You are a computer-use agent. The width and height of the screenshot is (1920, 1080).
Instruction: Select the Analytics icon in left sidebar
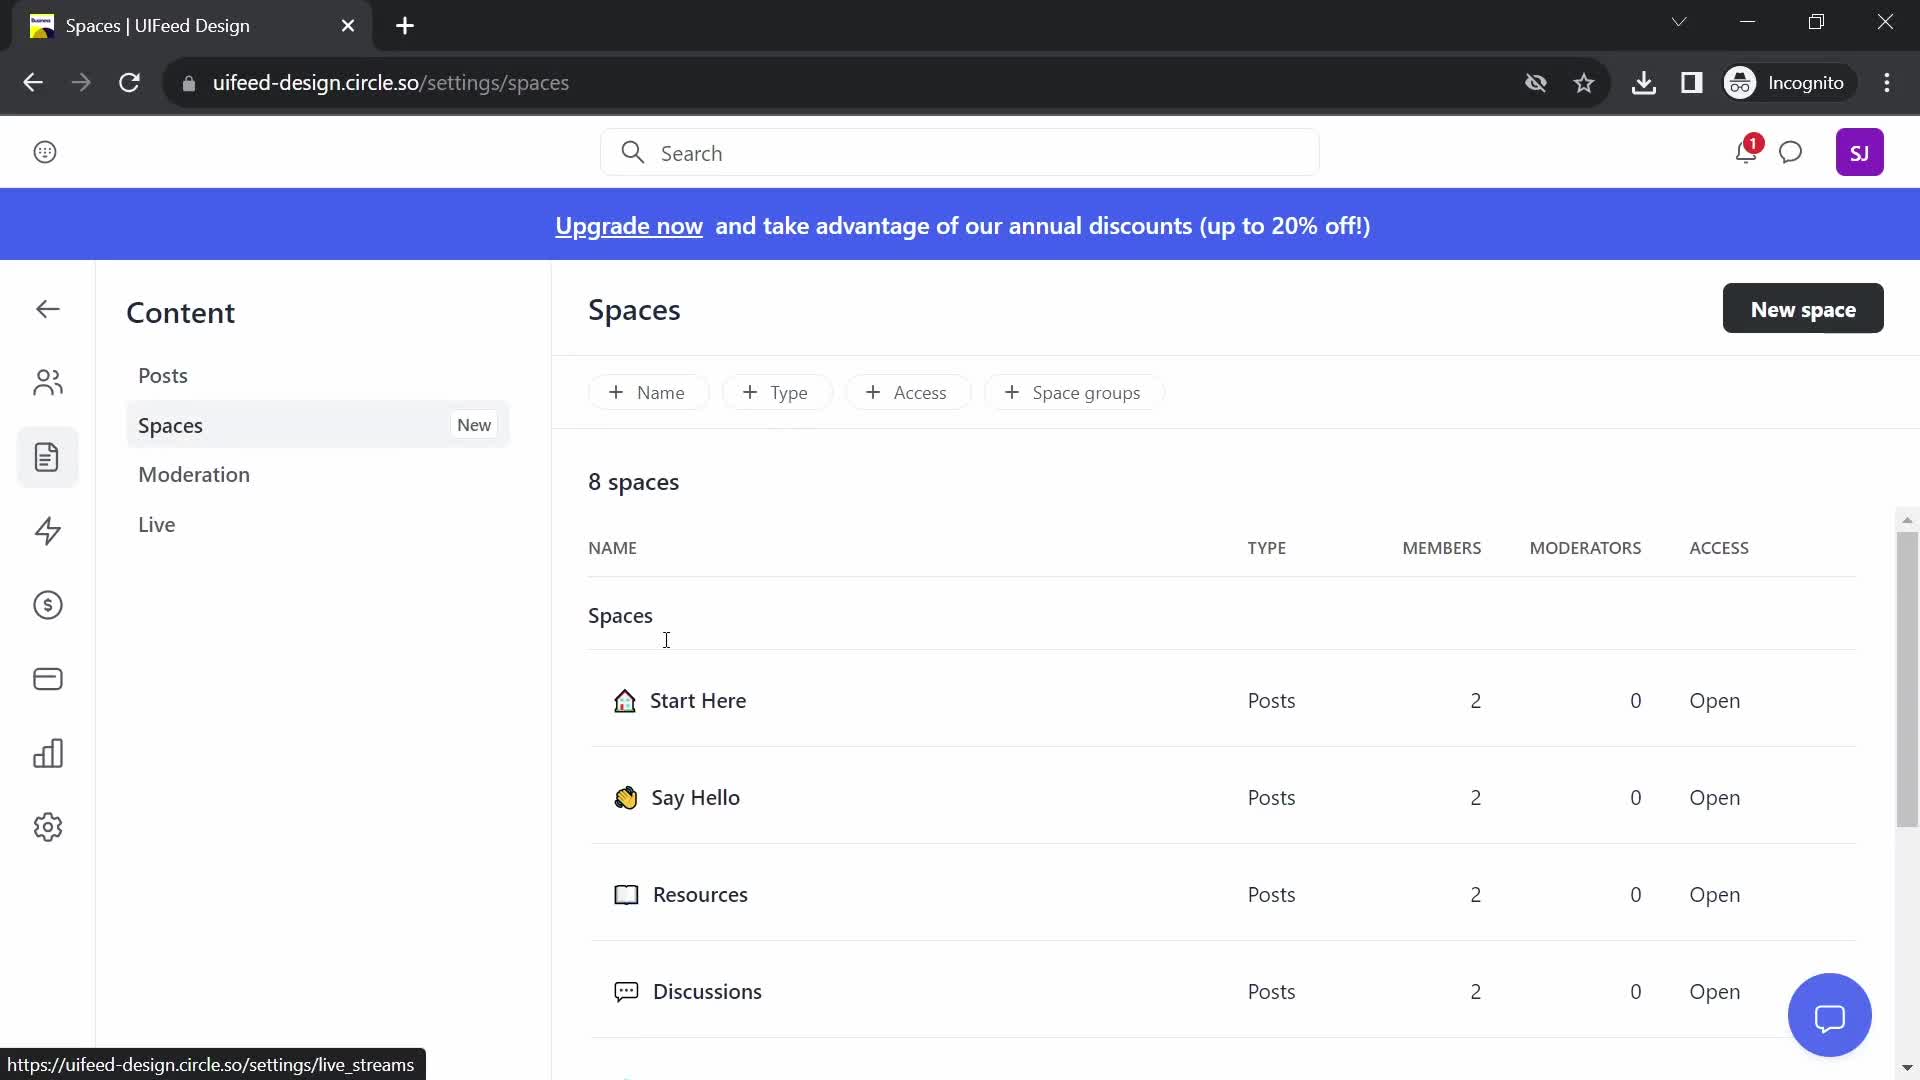pyautogui.click(x=47, y=752)
